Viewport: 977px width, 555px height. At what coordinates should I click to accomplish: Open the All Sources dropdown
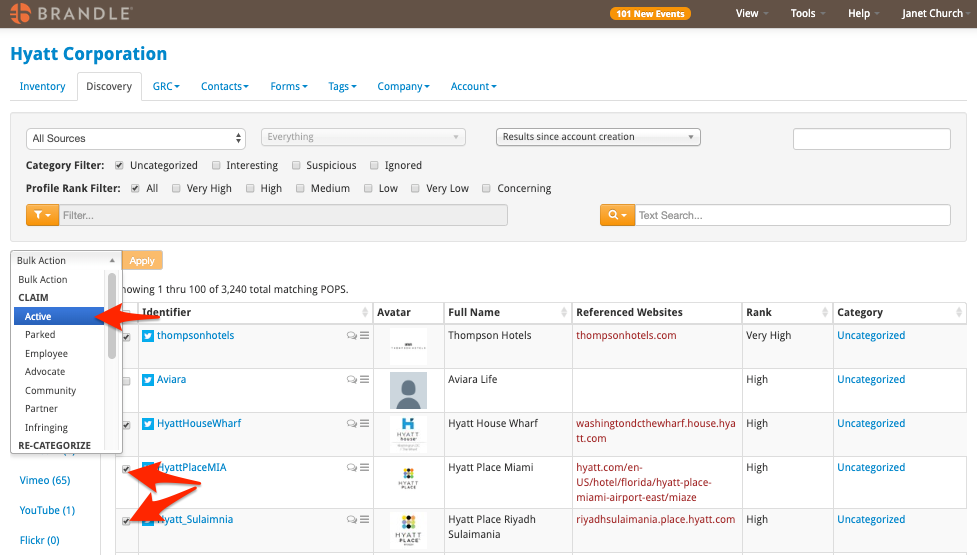click(136, 138)
